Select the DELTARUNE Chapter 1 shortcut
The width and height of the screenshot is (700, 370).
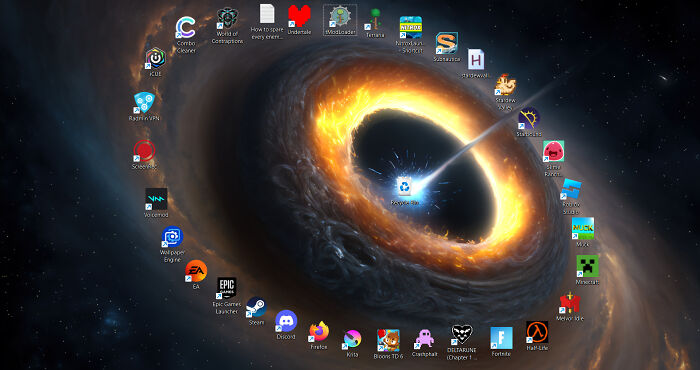pyautogui.click(x=462, y=335)
